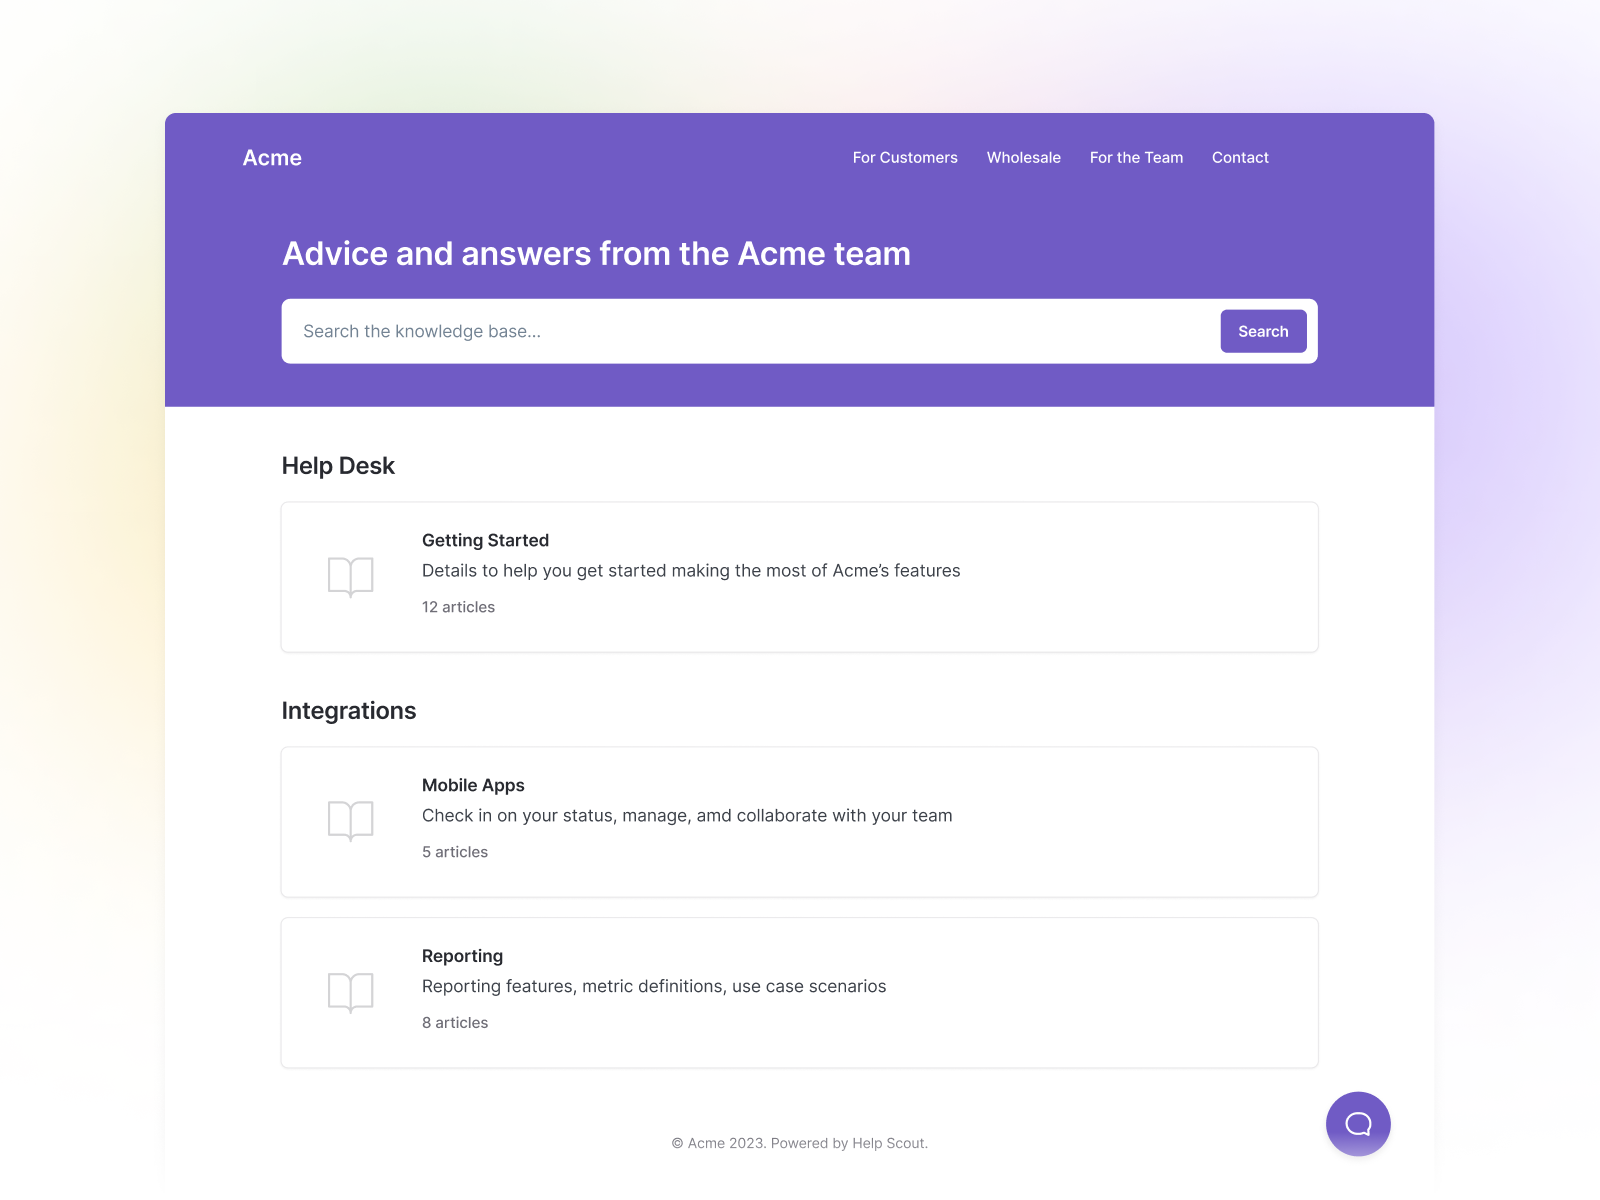The image size is (1600, 1200).
Task: Click the 5 articles count
Action: click(x=455, y=852)
